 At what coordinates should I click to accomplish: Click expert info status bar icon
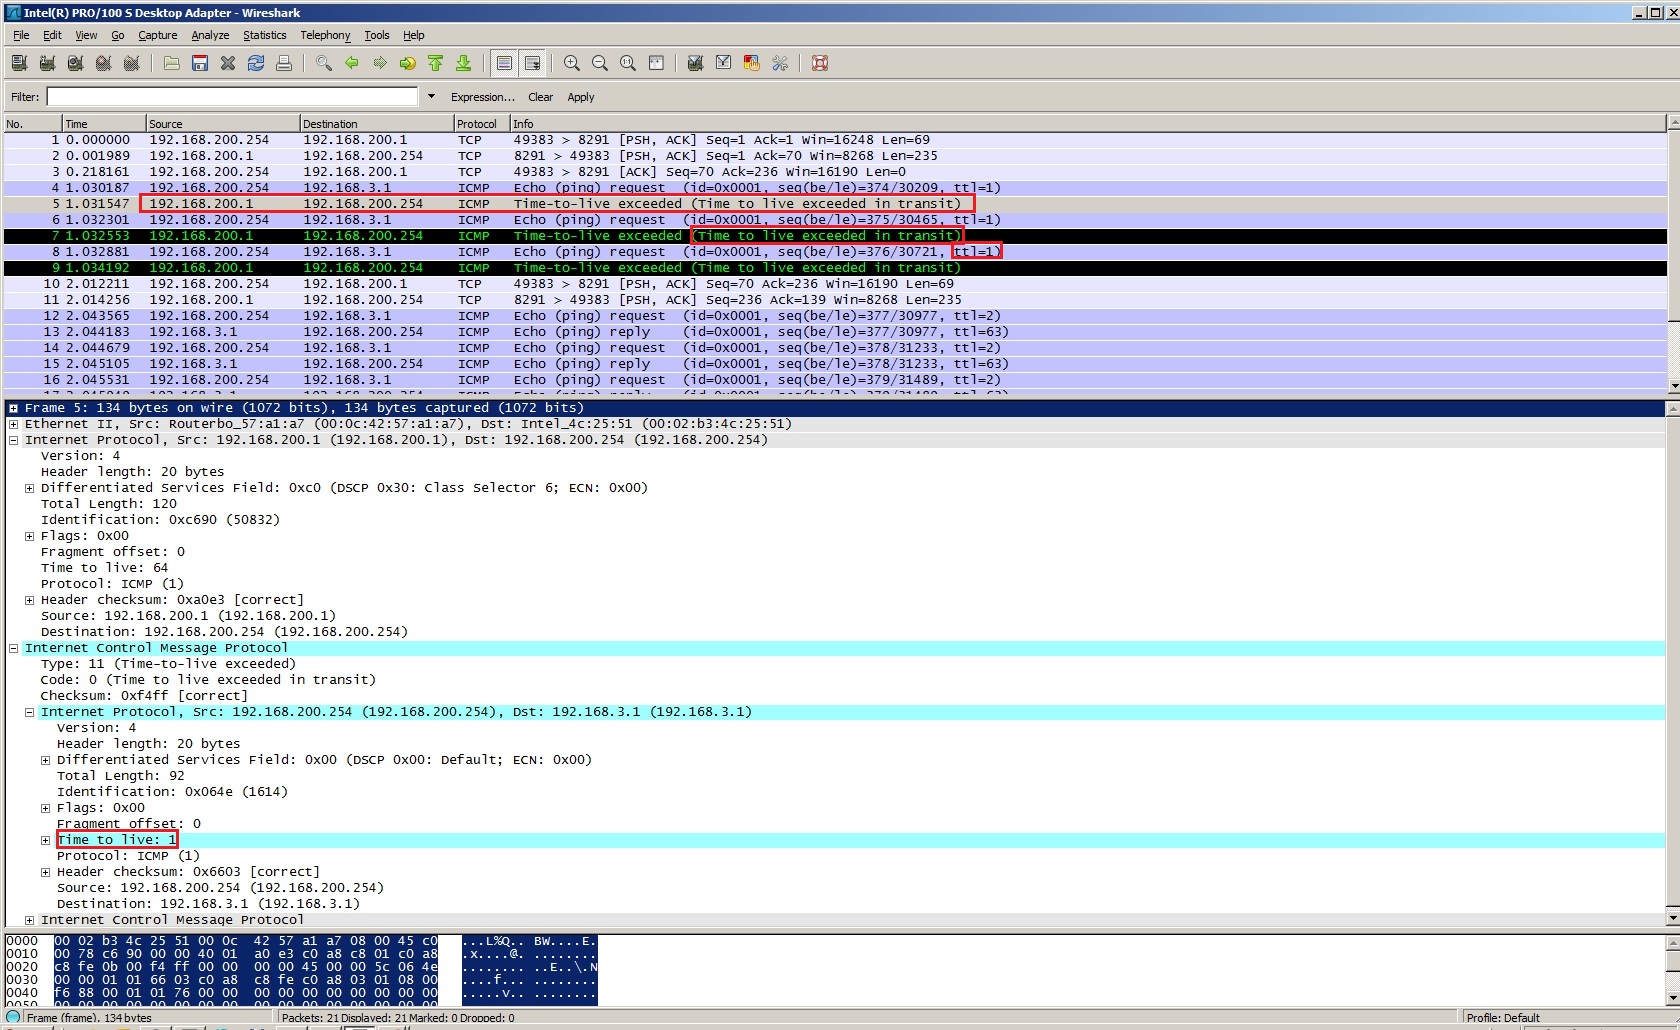[13, 1017]
